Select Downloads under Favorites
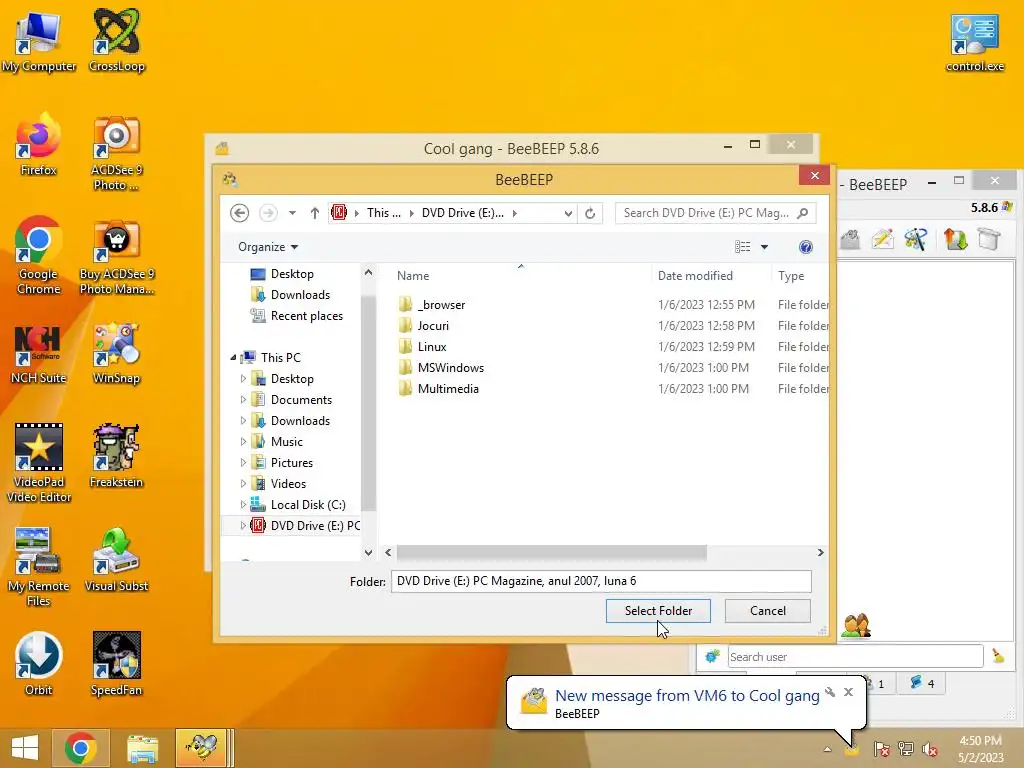The width and height of the screenshot is (1024, 768). coord(300,295)
